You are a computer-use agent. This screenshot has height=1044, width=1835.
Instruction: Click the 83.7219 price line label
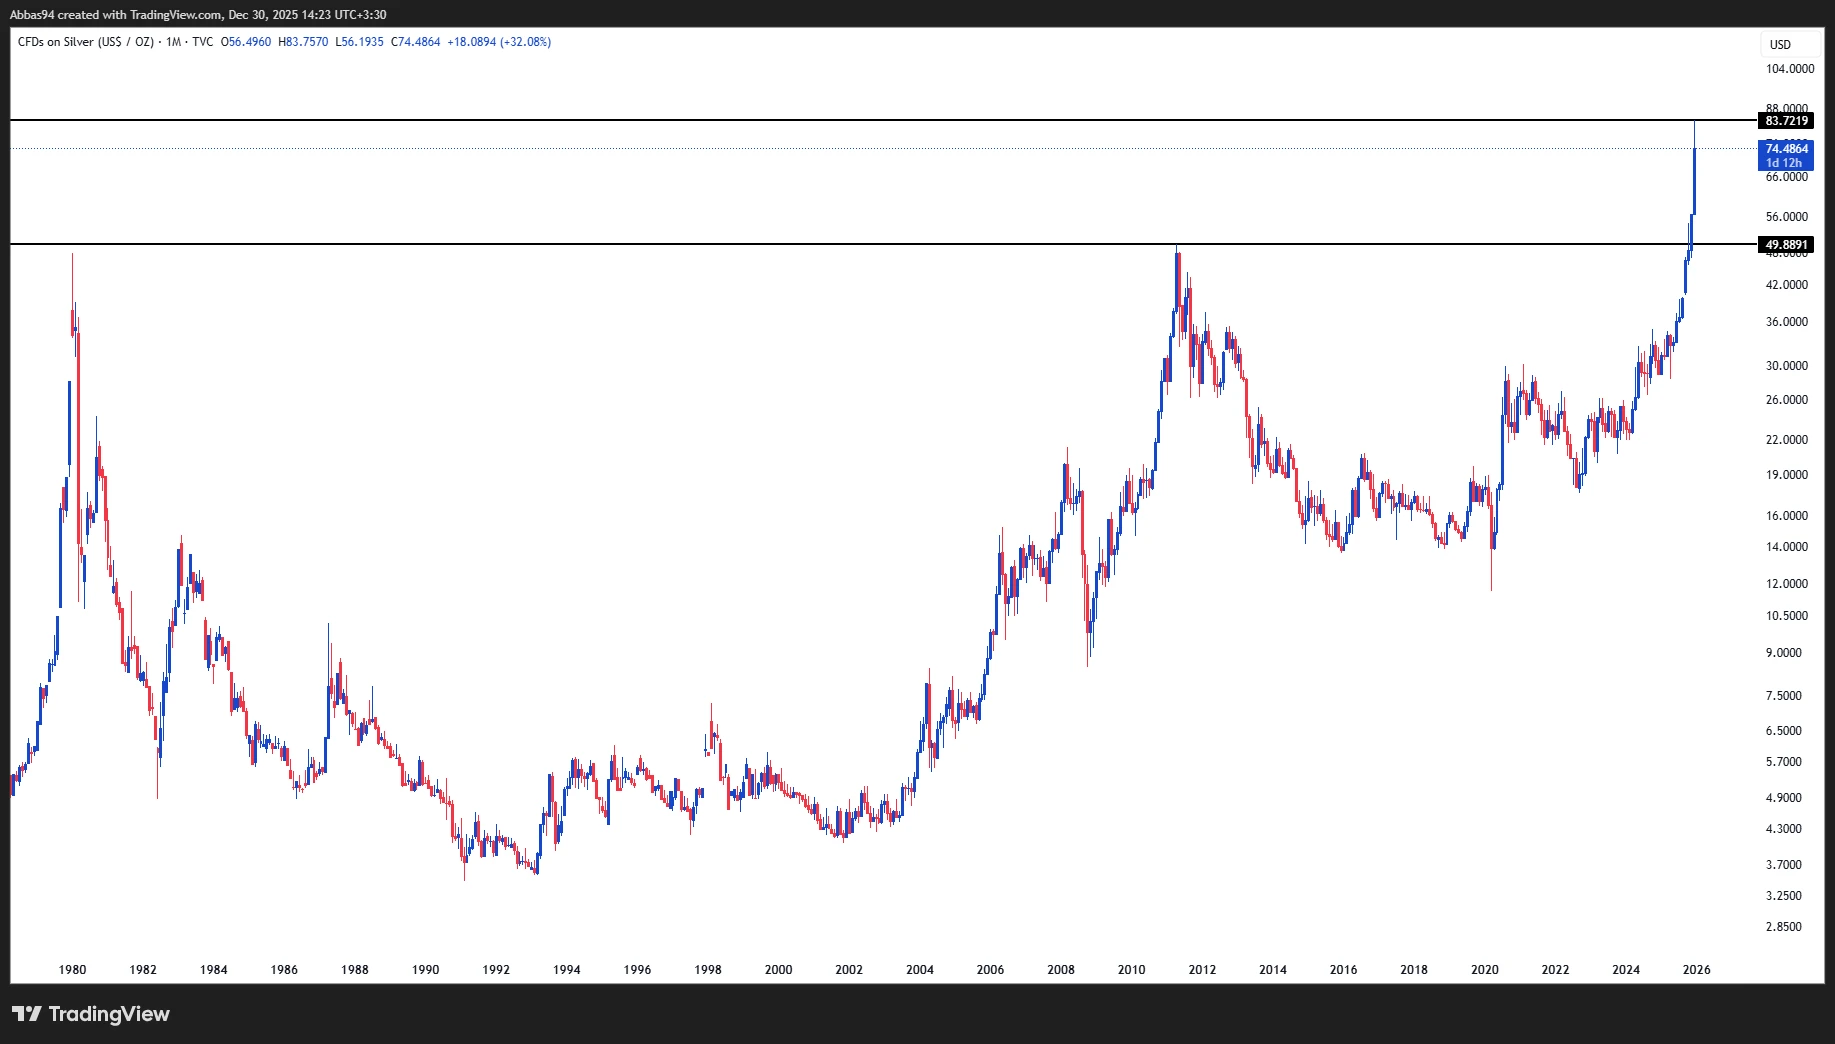(x=1788, y=120)
